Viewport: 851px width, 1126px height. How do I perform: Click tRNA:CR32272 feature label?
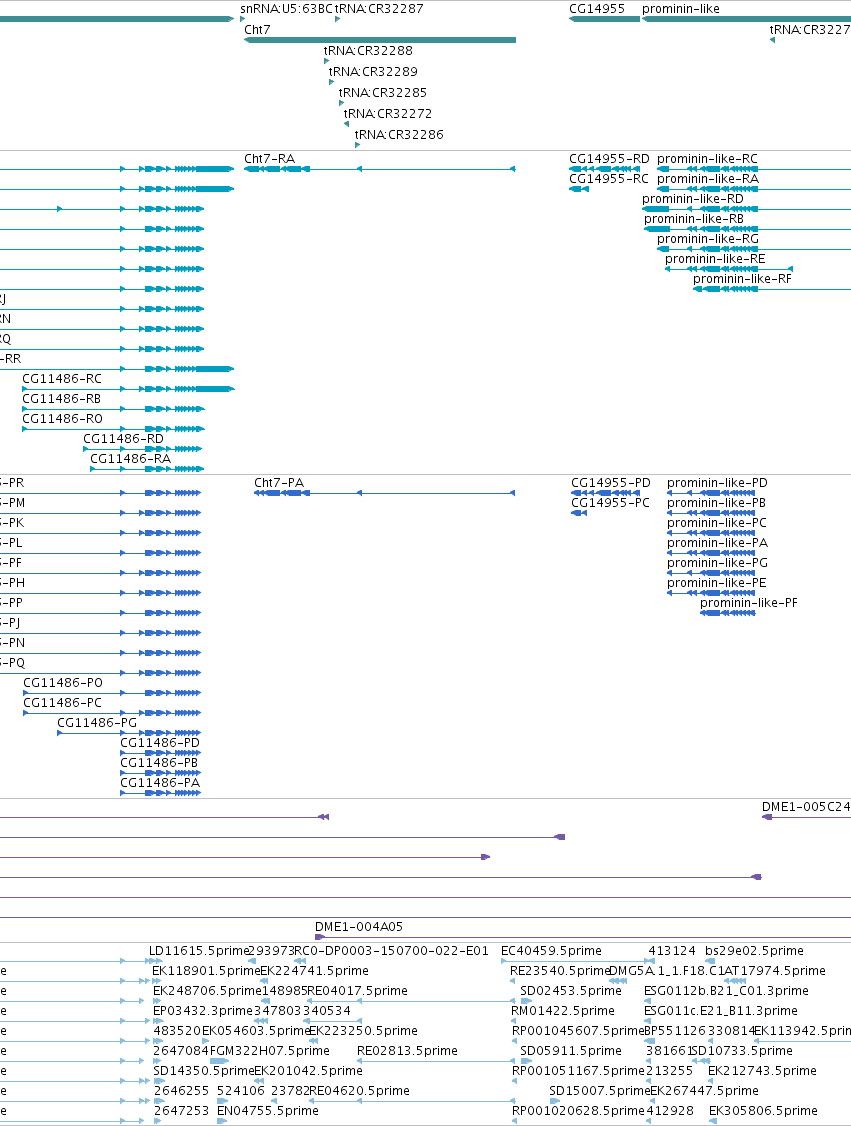pos(388,113)
